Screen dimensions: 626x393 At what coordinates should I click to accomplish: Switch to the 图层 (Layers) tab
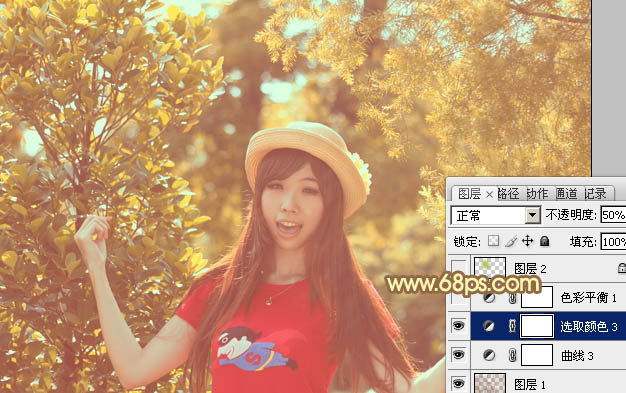coord(469,194)
